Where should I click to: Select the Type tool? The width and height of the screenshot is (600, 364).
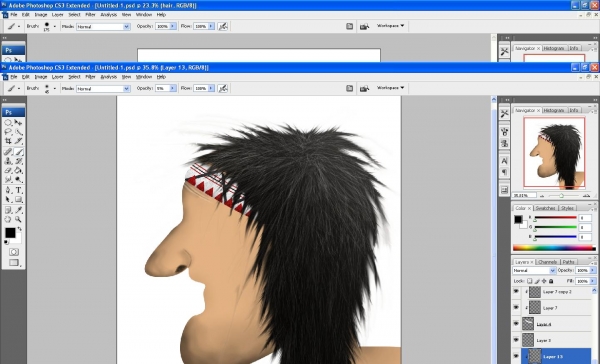tap(18, 190)
